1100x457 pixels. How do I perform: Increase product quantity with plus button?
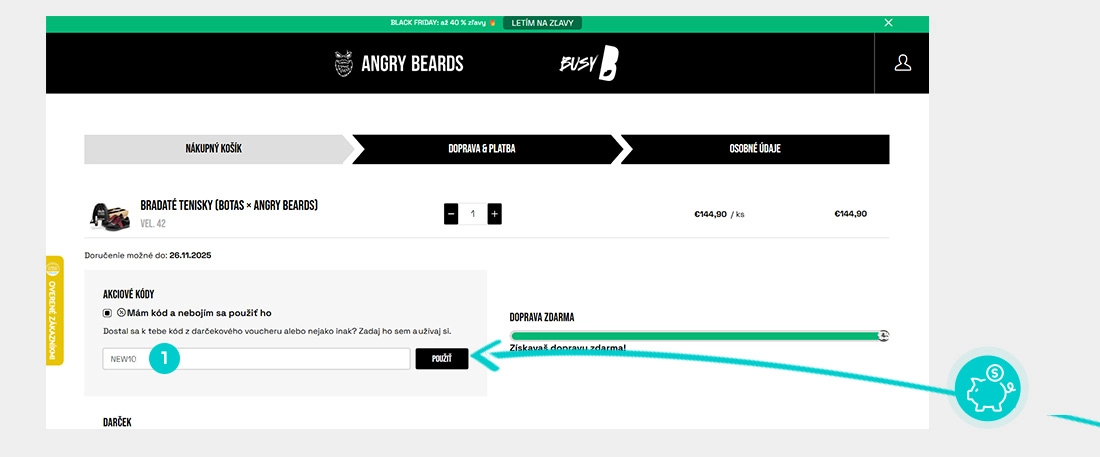(494, 214)
